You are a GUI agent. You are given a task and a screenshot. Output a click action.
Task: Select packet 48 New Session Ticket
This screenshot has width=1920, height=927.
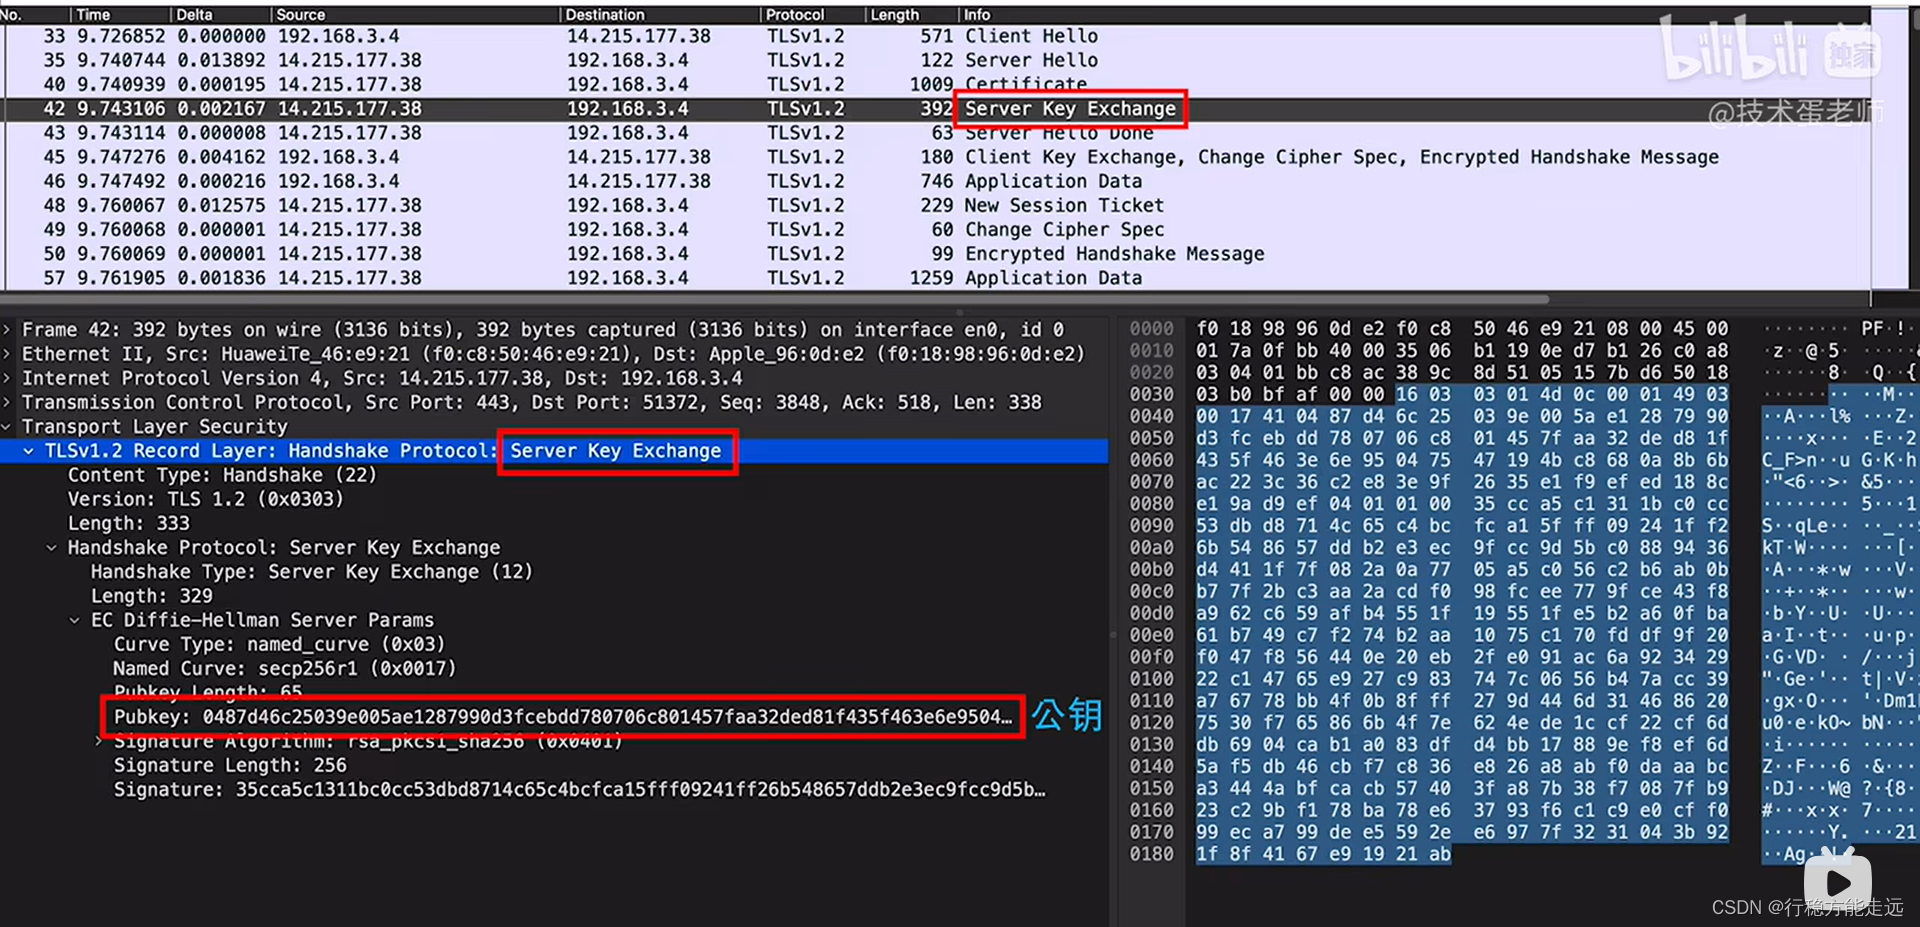pyautogui.click(x=936, y=205)
